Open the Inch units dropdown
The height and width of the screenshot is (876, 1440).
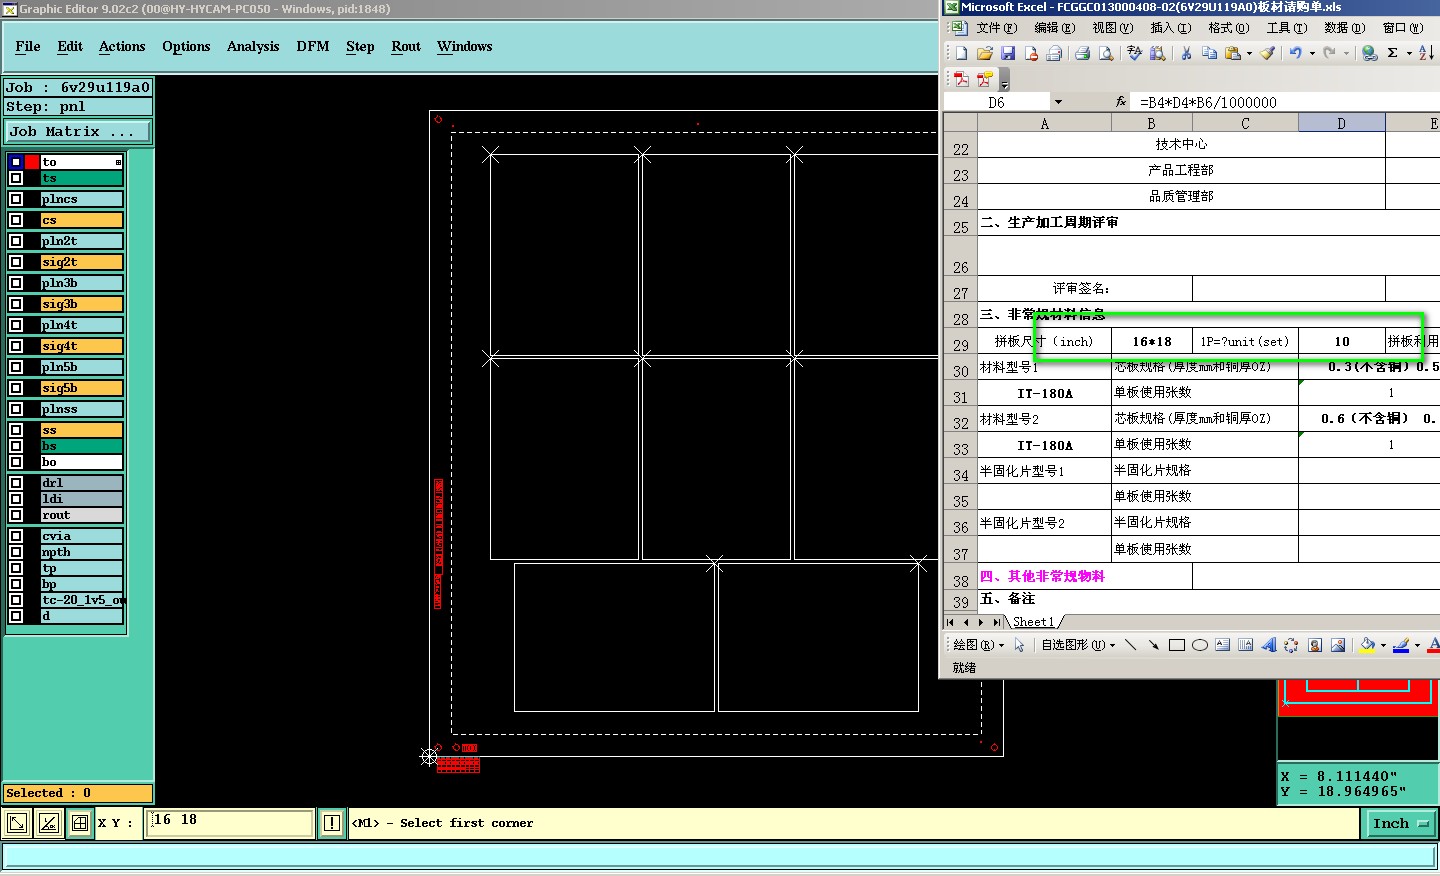pos(1400,823)
